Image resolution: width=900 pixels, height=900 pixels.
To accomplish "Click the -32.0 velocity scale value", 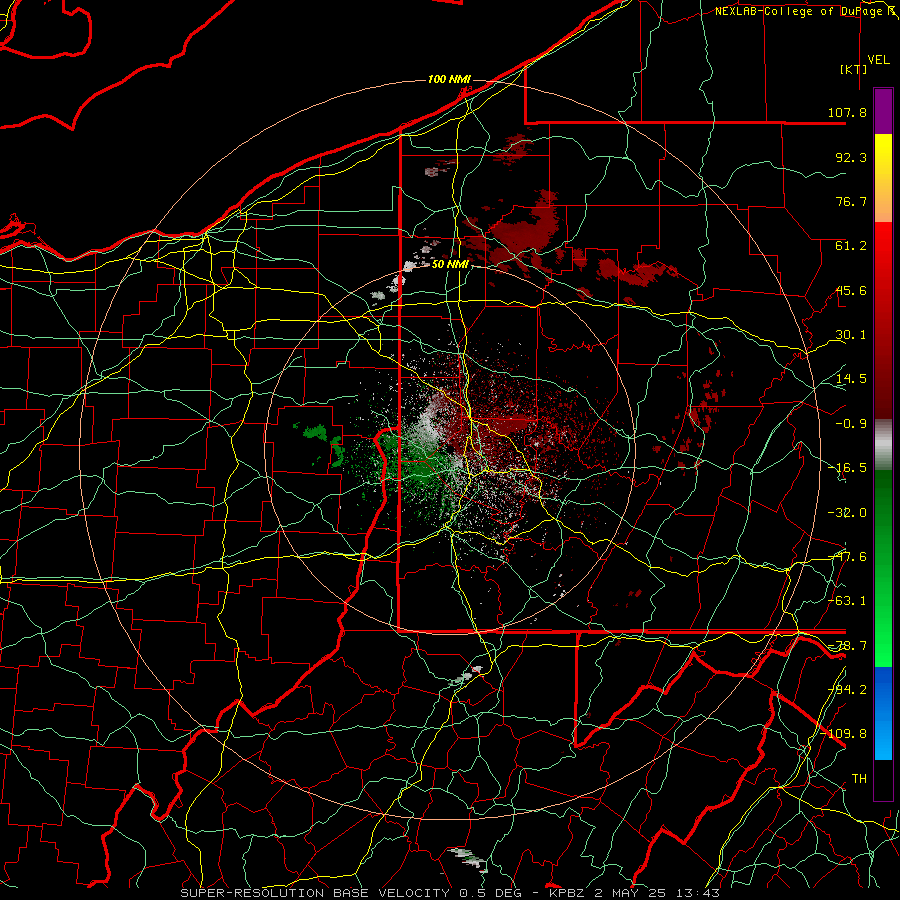I will pyautogui.click(x=848, y=513).
